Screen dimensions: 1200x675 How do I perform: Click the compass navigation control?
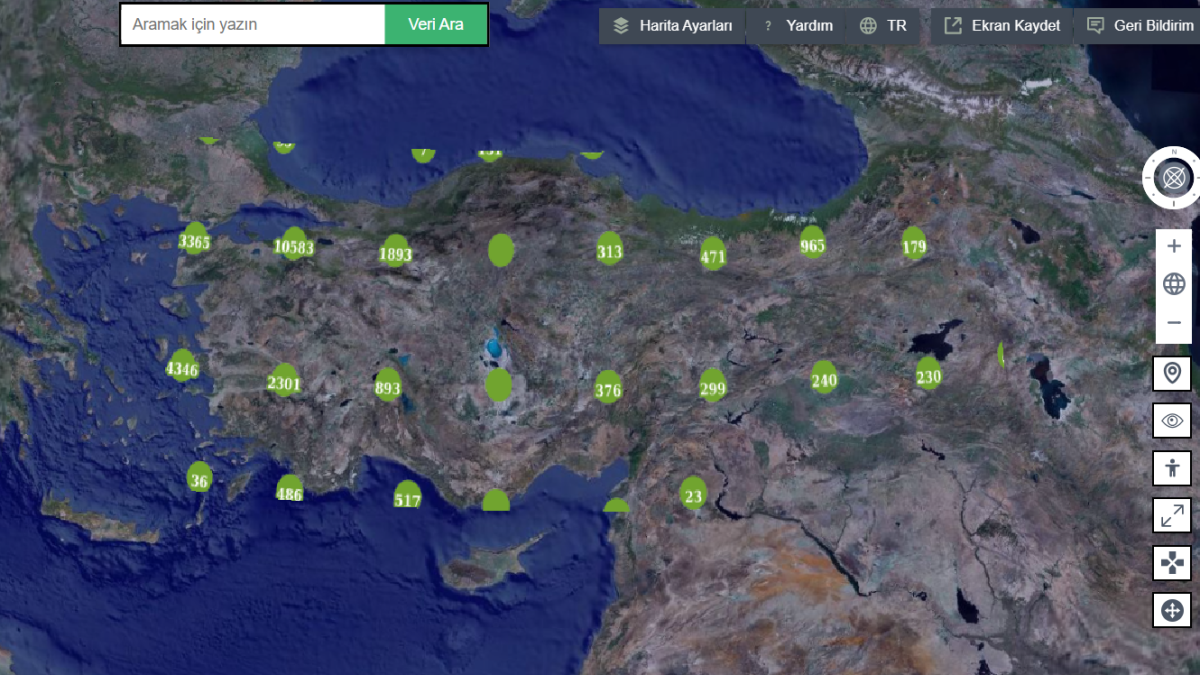[x=1174, y=178]
